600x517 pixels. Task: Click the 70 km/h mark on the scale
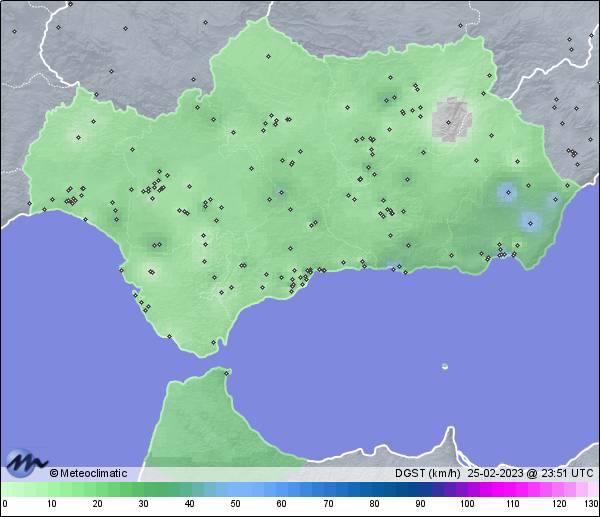pos(327,505)
